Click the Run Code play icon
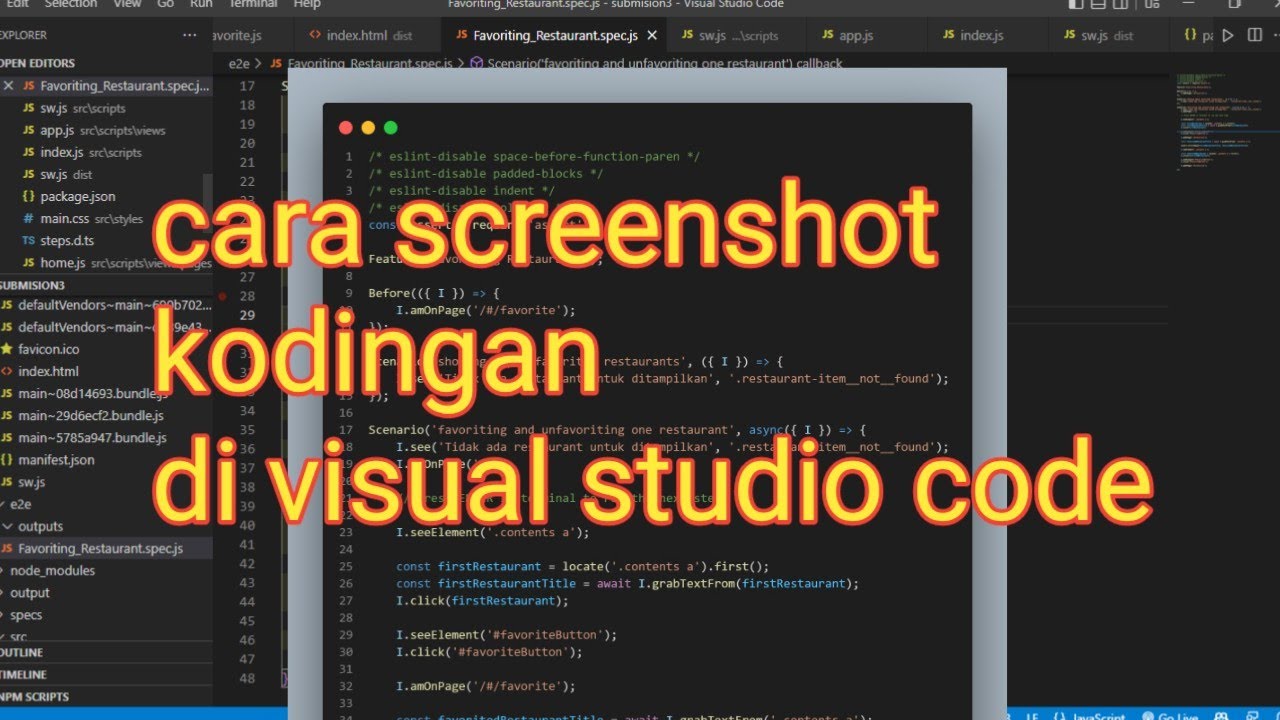Screen dimensions: 1280x720 (x=1229, y=35)
